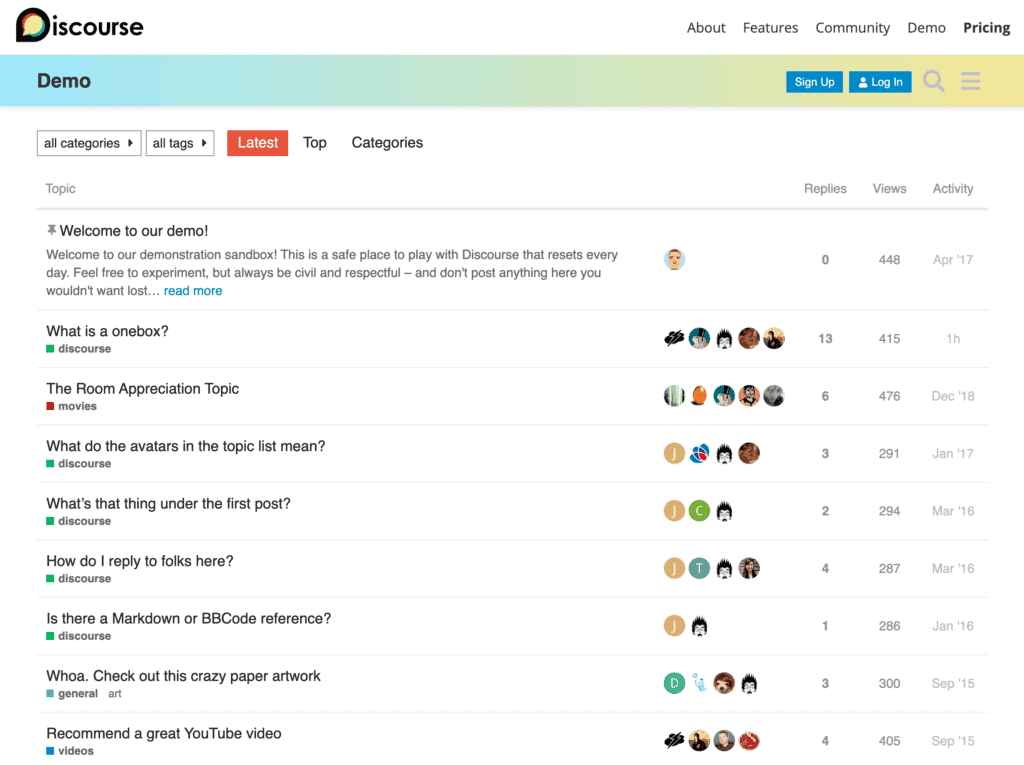Click the Sign Up button

[x=814, y=82]
